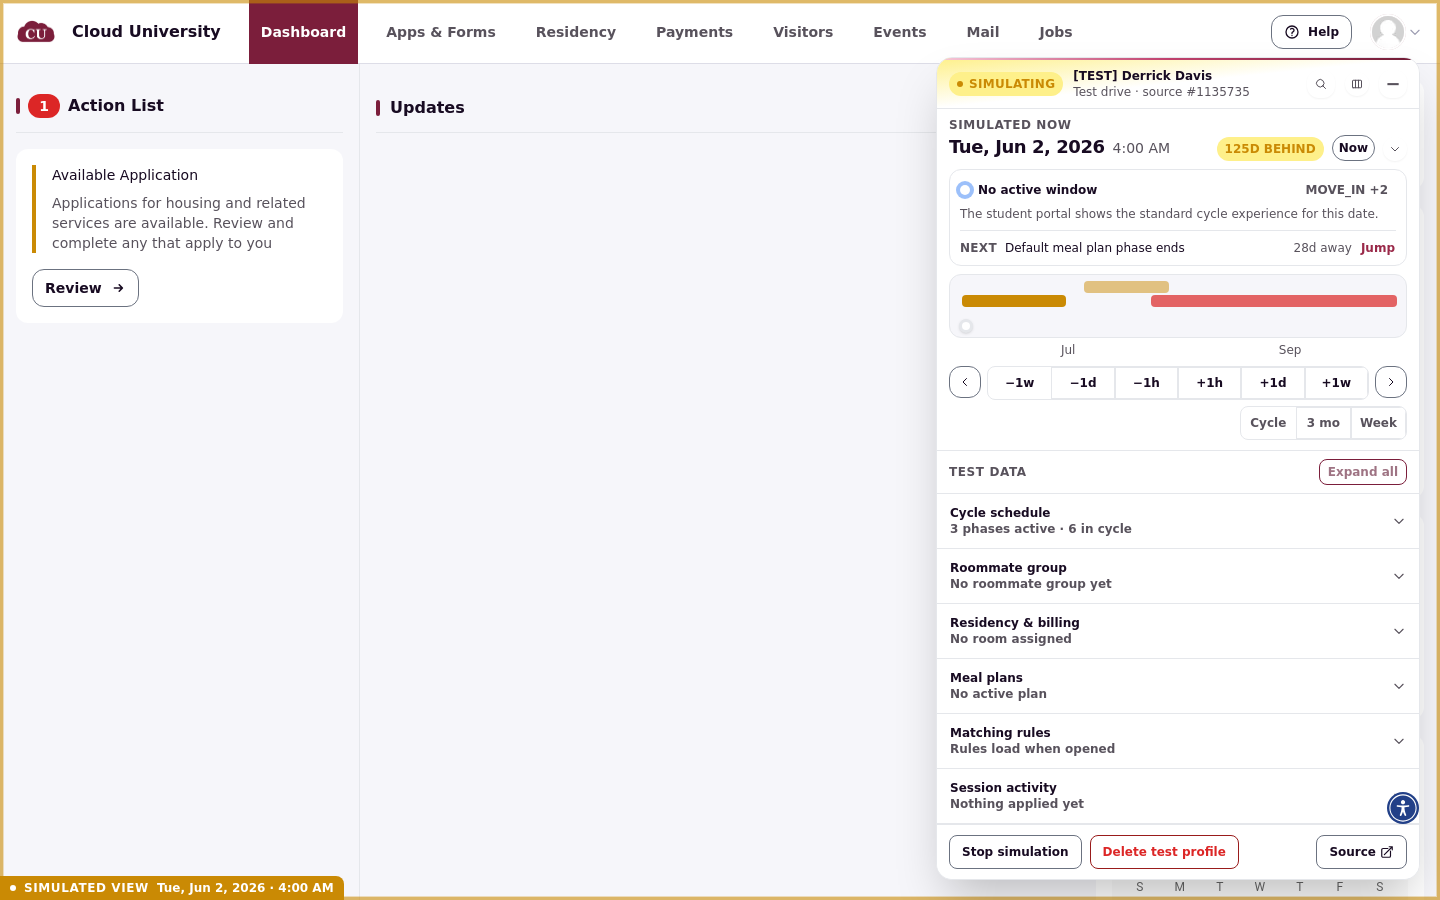Viewport: 1440px width, 900px height.
Task: Switch timeline range to Week
Action: [1378, 423]
